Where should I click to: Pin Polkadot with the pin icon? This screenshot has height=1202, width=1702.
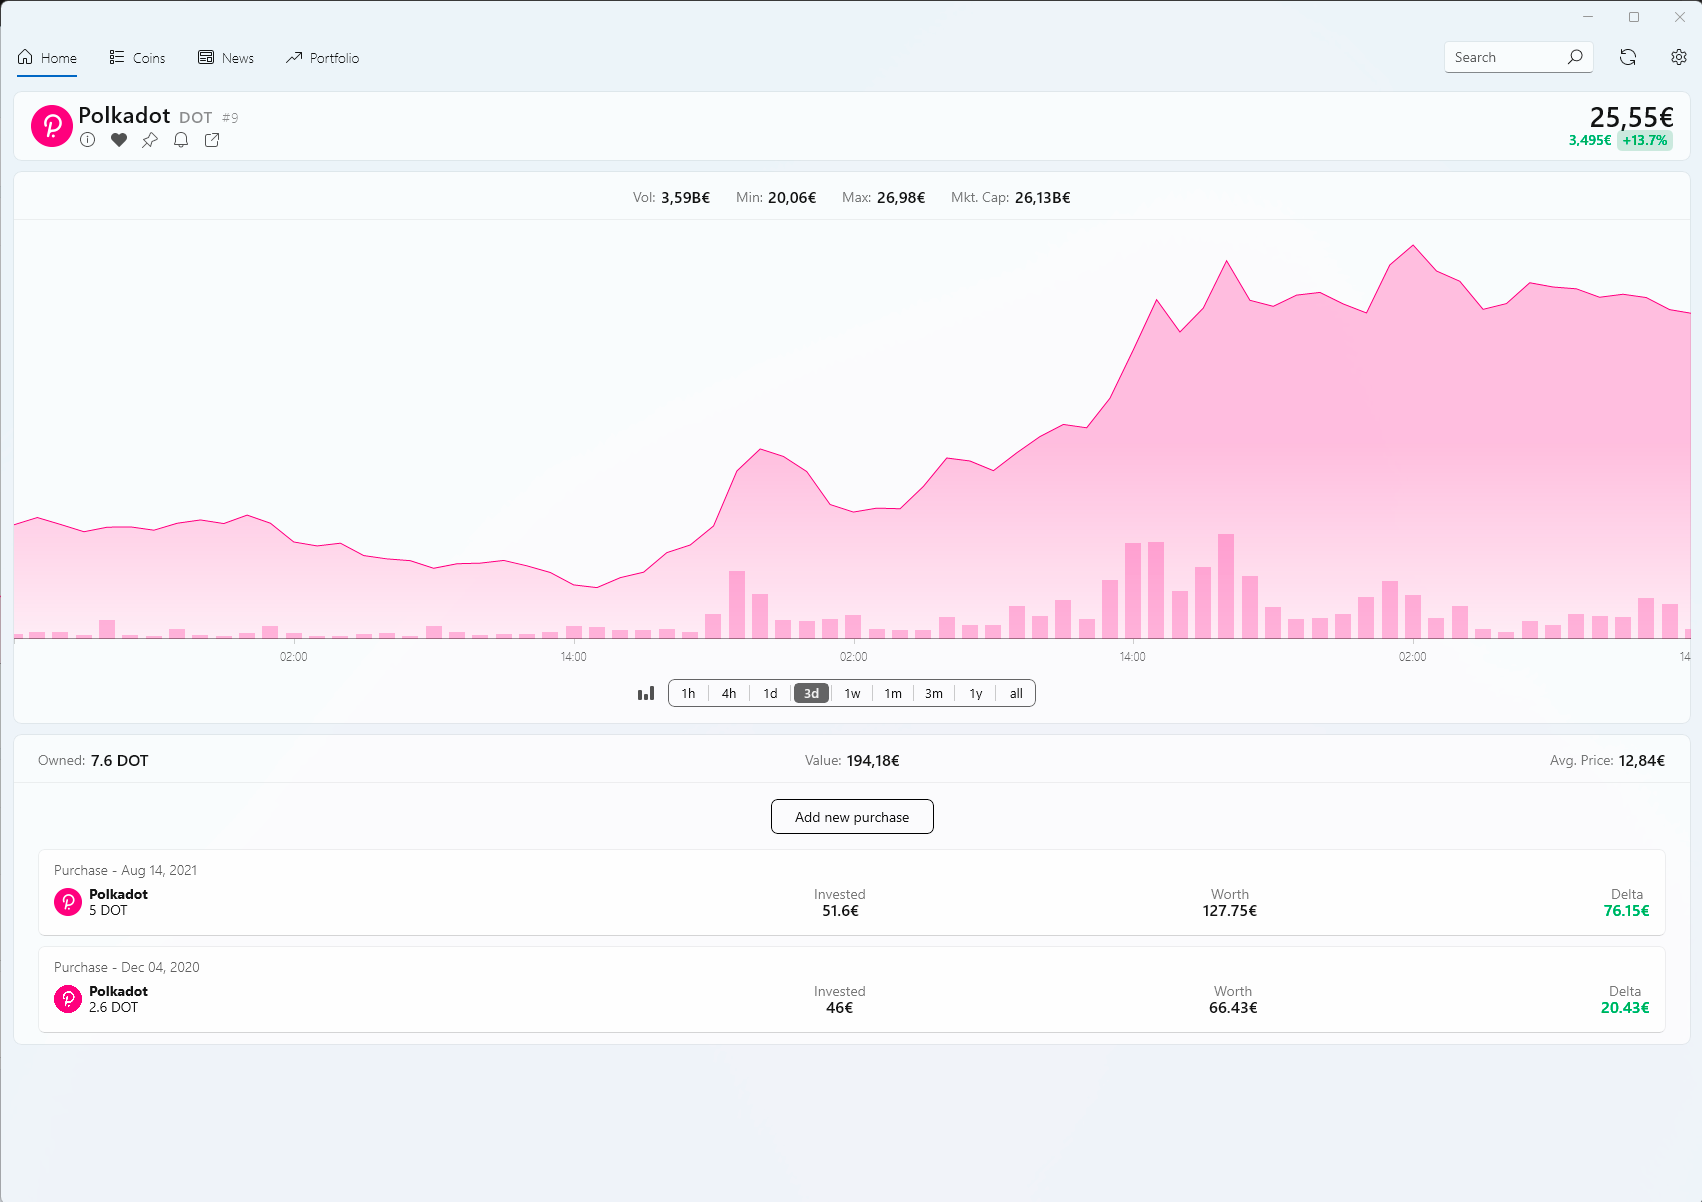150,140
